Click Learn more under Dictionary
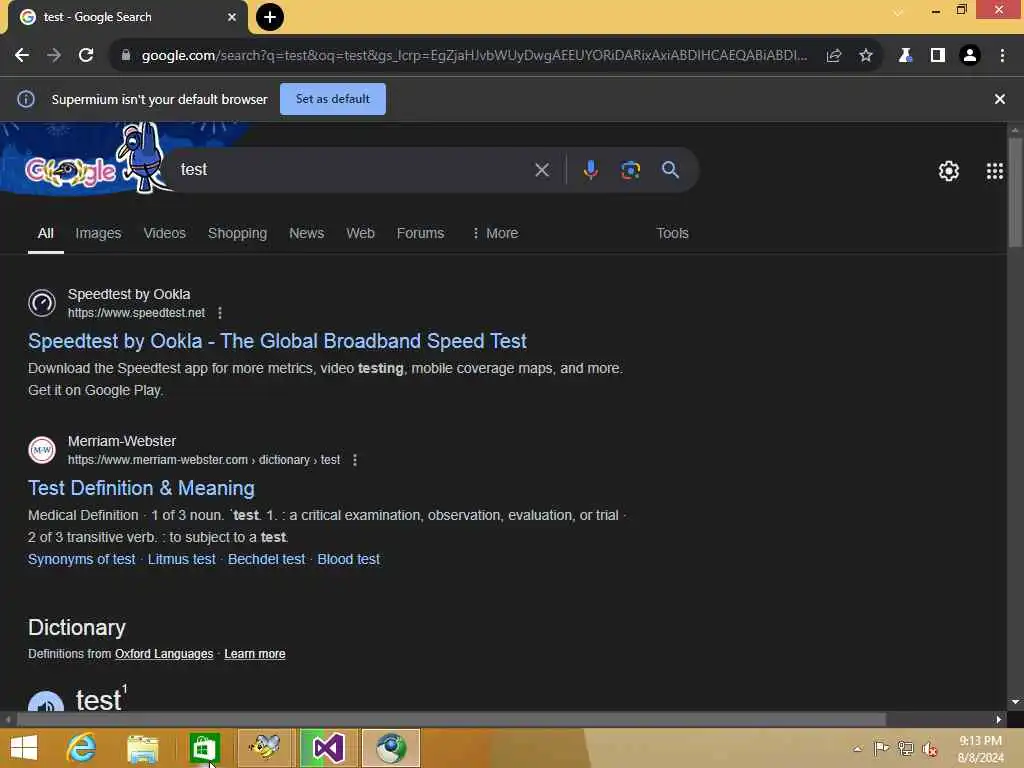This screenshot has height=768, width=1024. tap(255, 654)
